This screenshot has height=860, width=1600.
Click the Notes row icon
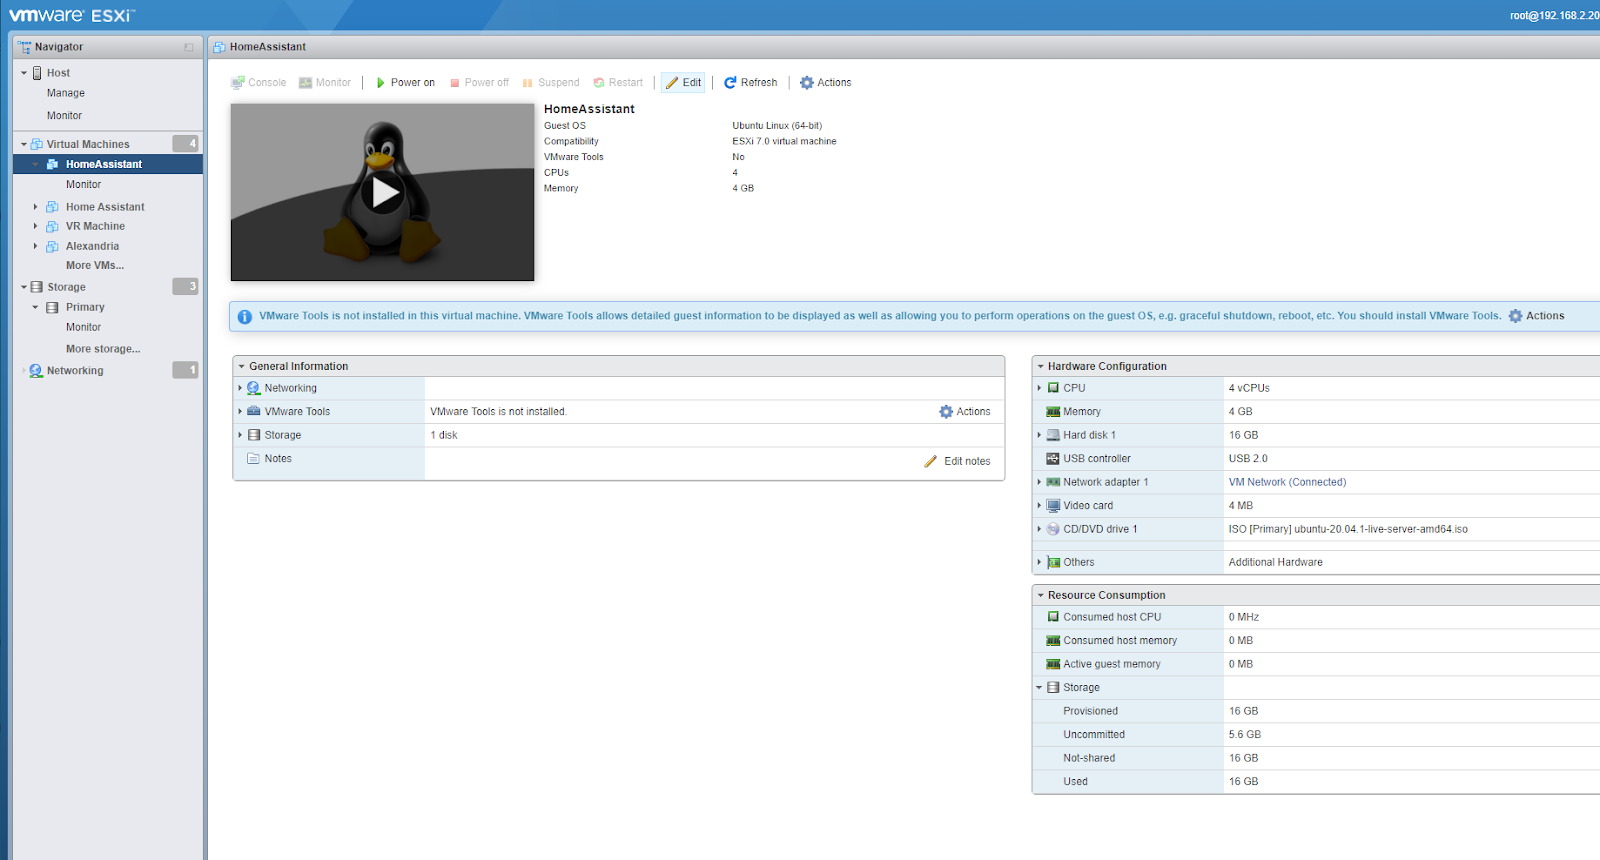pyautogui.click(x=253, y=459)
